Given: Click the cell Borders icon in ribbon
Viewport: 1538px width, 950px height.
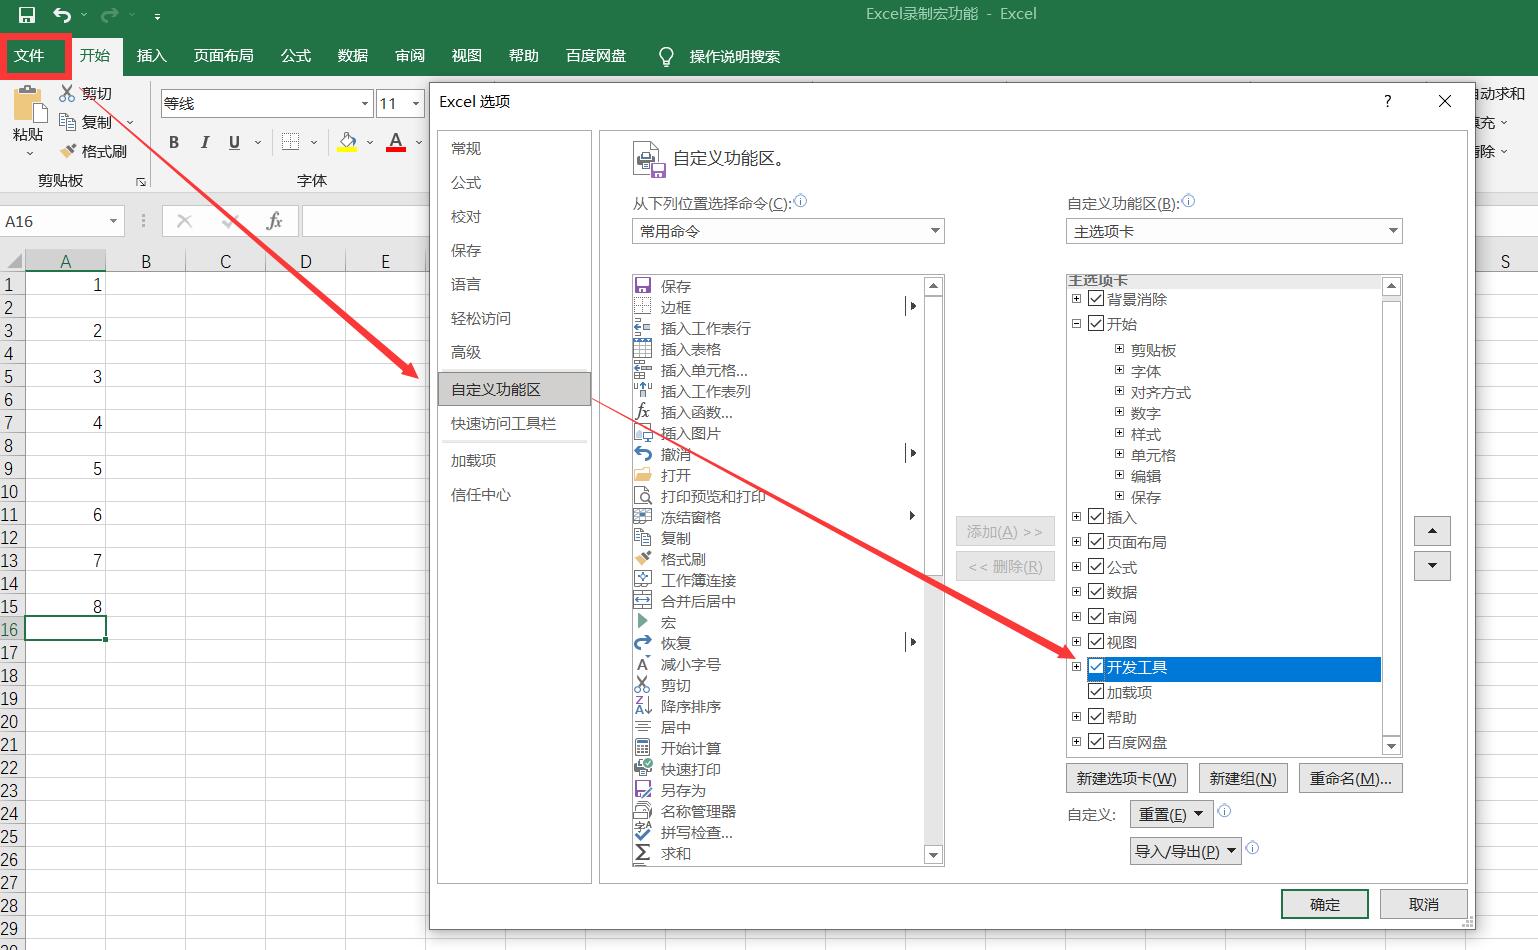Looking at the screenshot, I should click(x=290, y=142).
